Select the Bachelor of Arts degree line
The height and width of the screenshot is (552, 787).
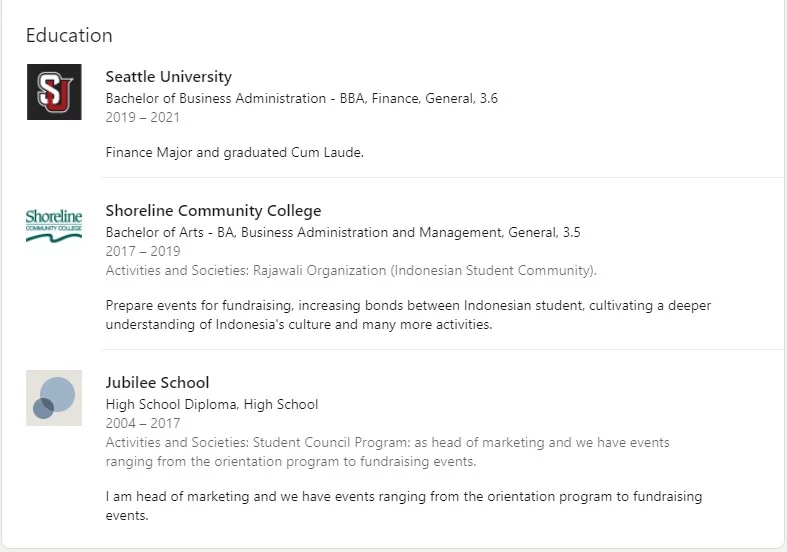point(343,232)
